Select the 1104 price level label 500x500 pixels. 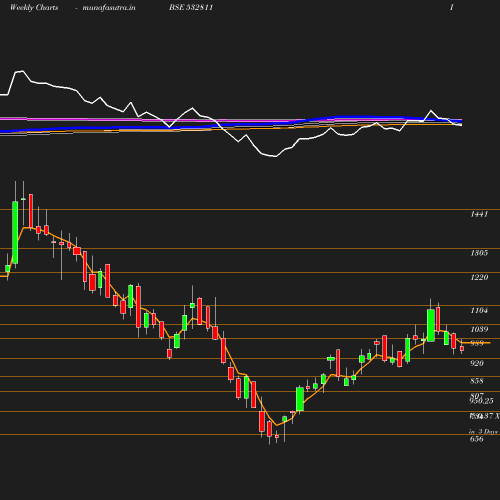coord(479,310)
